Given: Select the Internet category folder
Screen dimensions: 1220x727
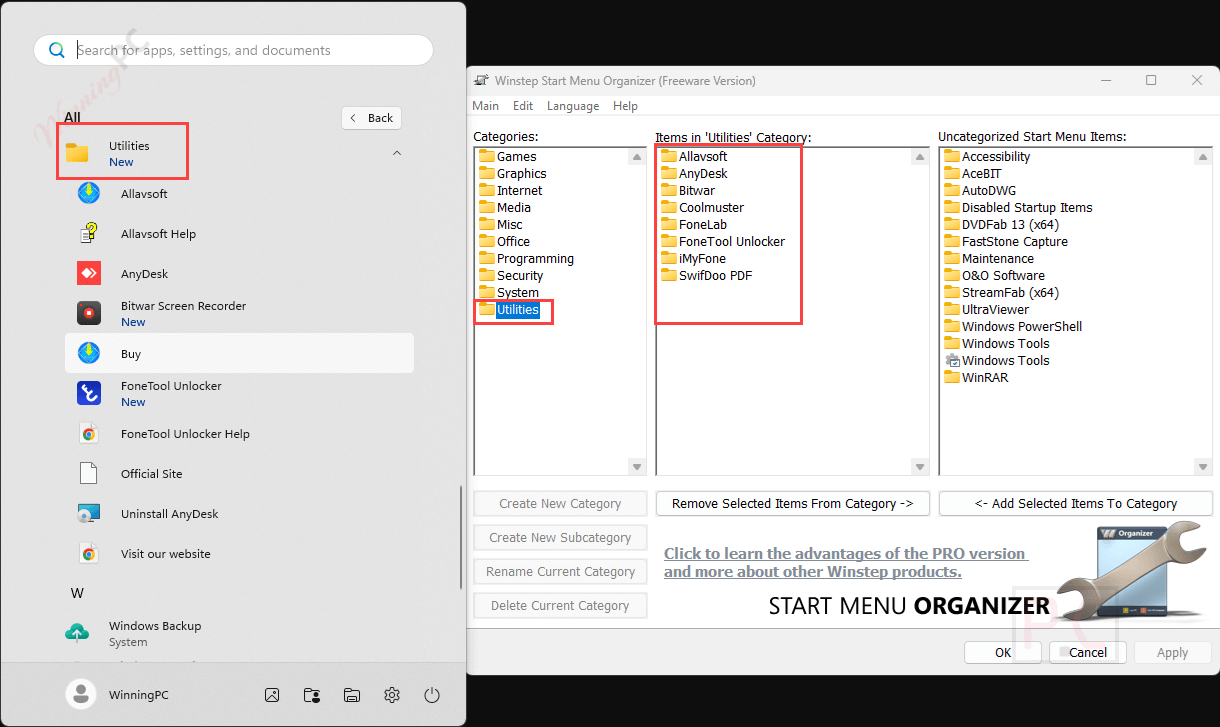Looking at the screenshot, I should coord(510,190).
